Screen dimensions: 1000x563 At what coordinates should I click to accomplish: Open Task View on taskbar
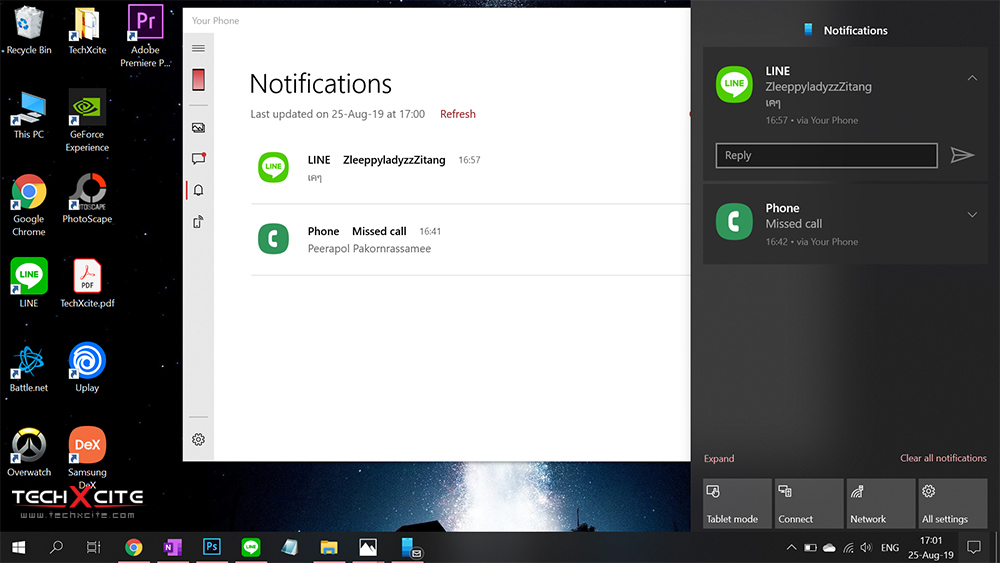coord(94,547)
